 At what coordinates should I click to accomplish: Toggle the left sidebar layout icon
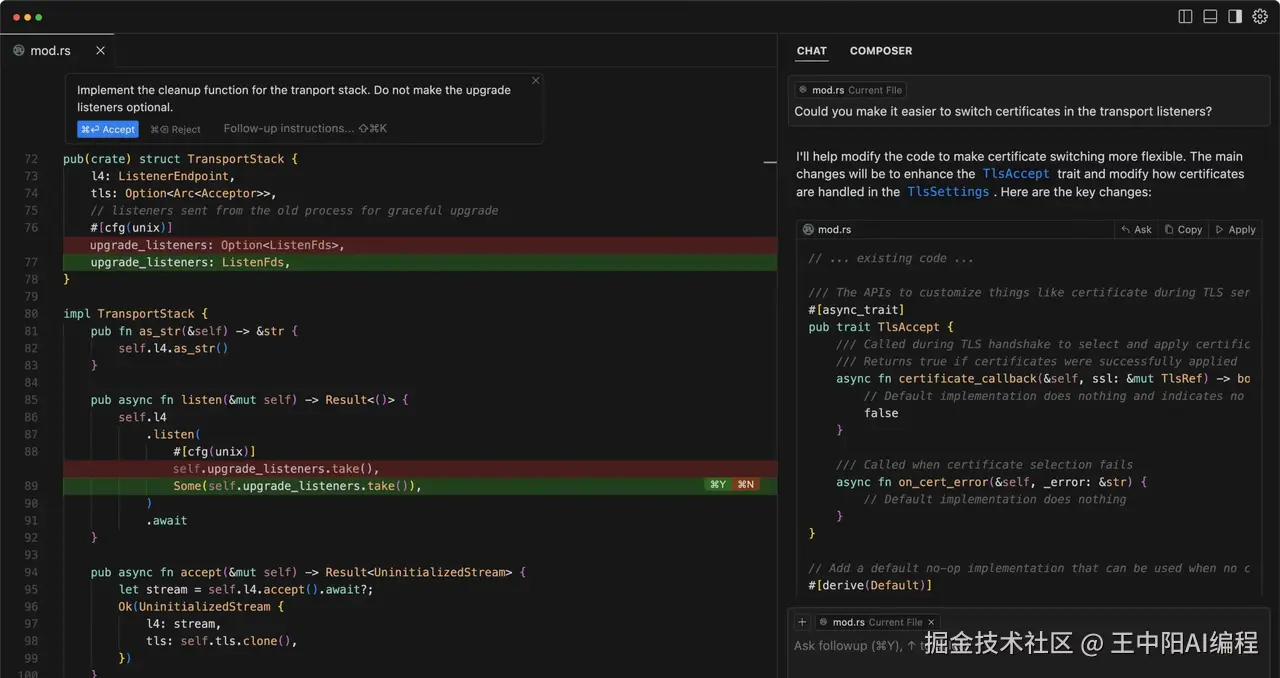click(x=1185, y=16)
